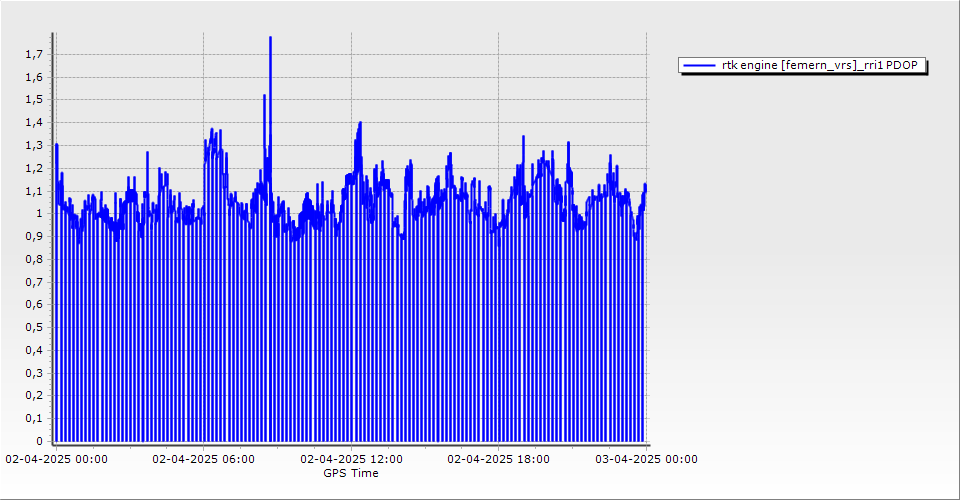
Task: Select the 03-04-2025 00:00 time label
Action: coord(646,460)
